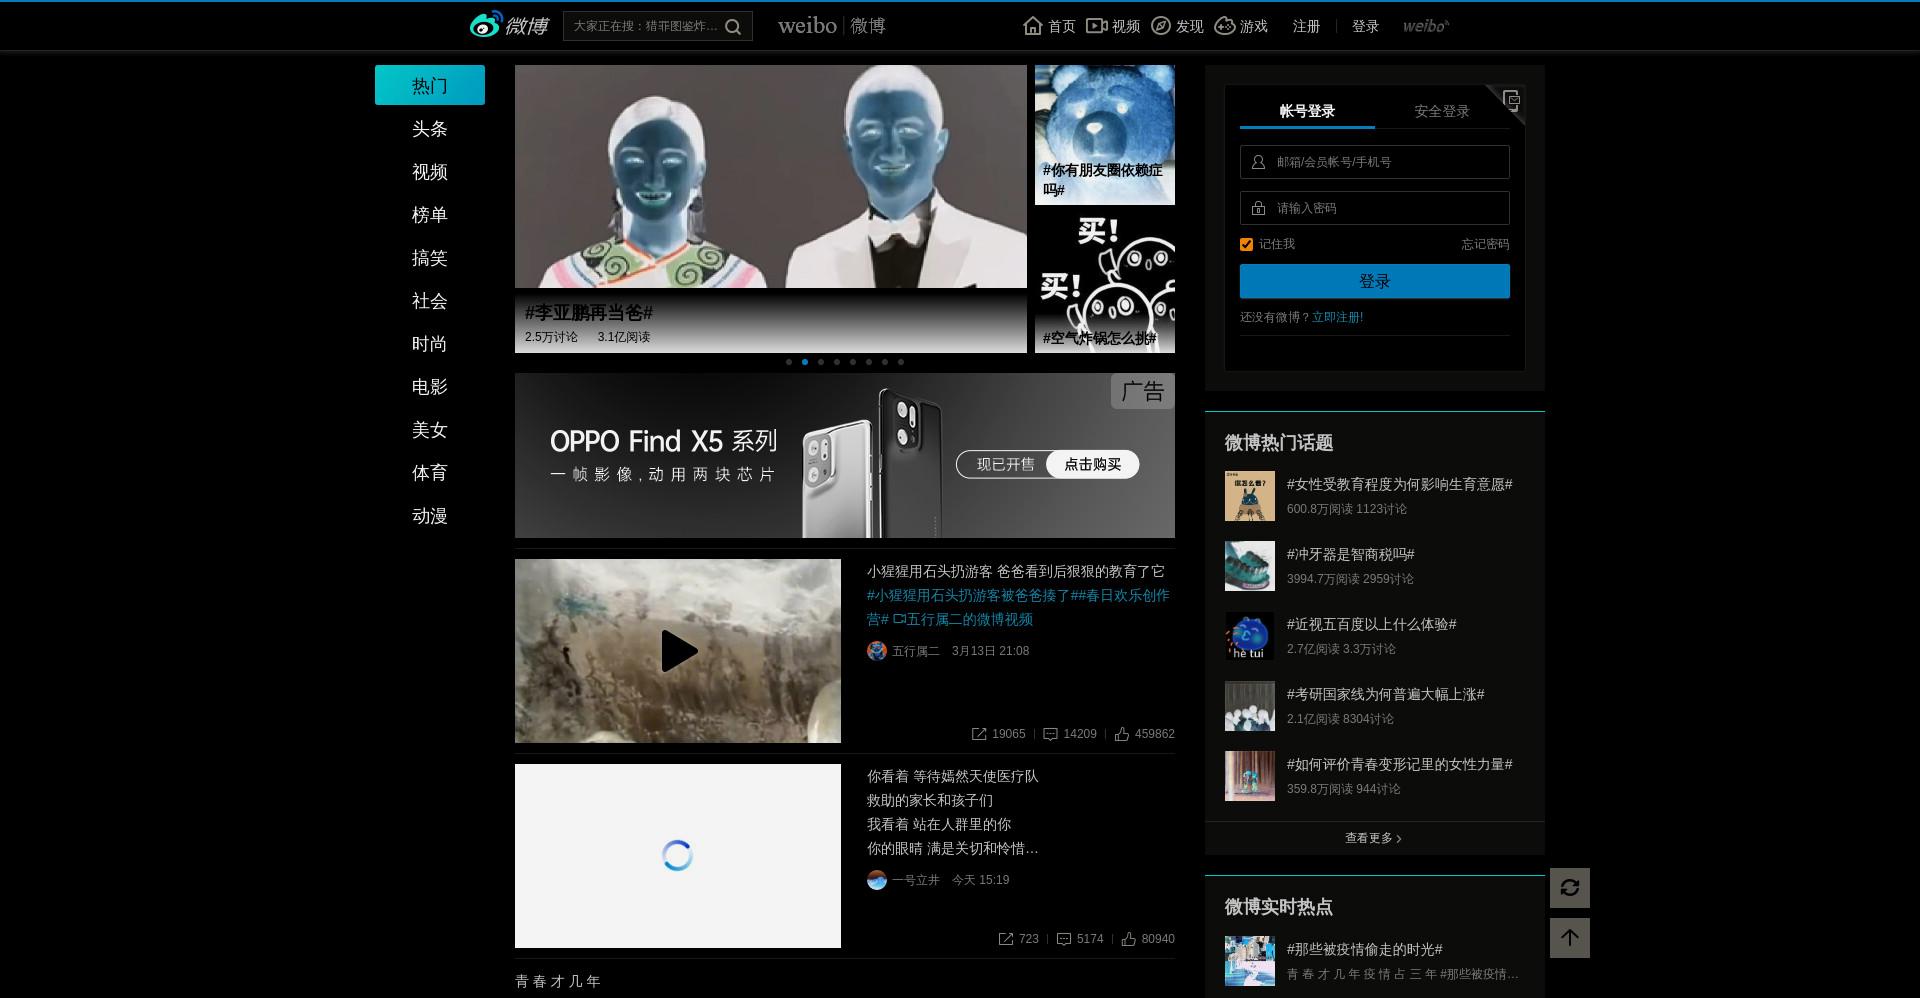Click share icon with 723 count
This screenshot has width=1920, height=998.
(x=1006, y=939)
